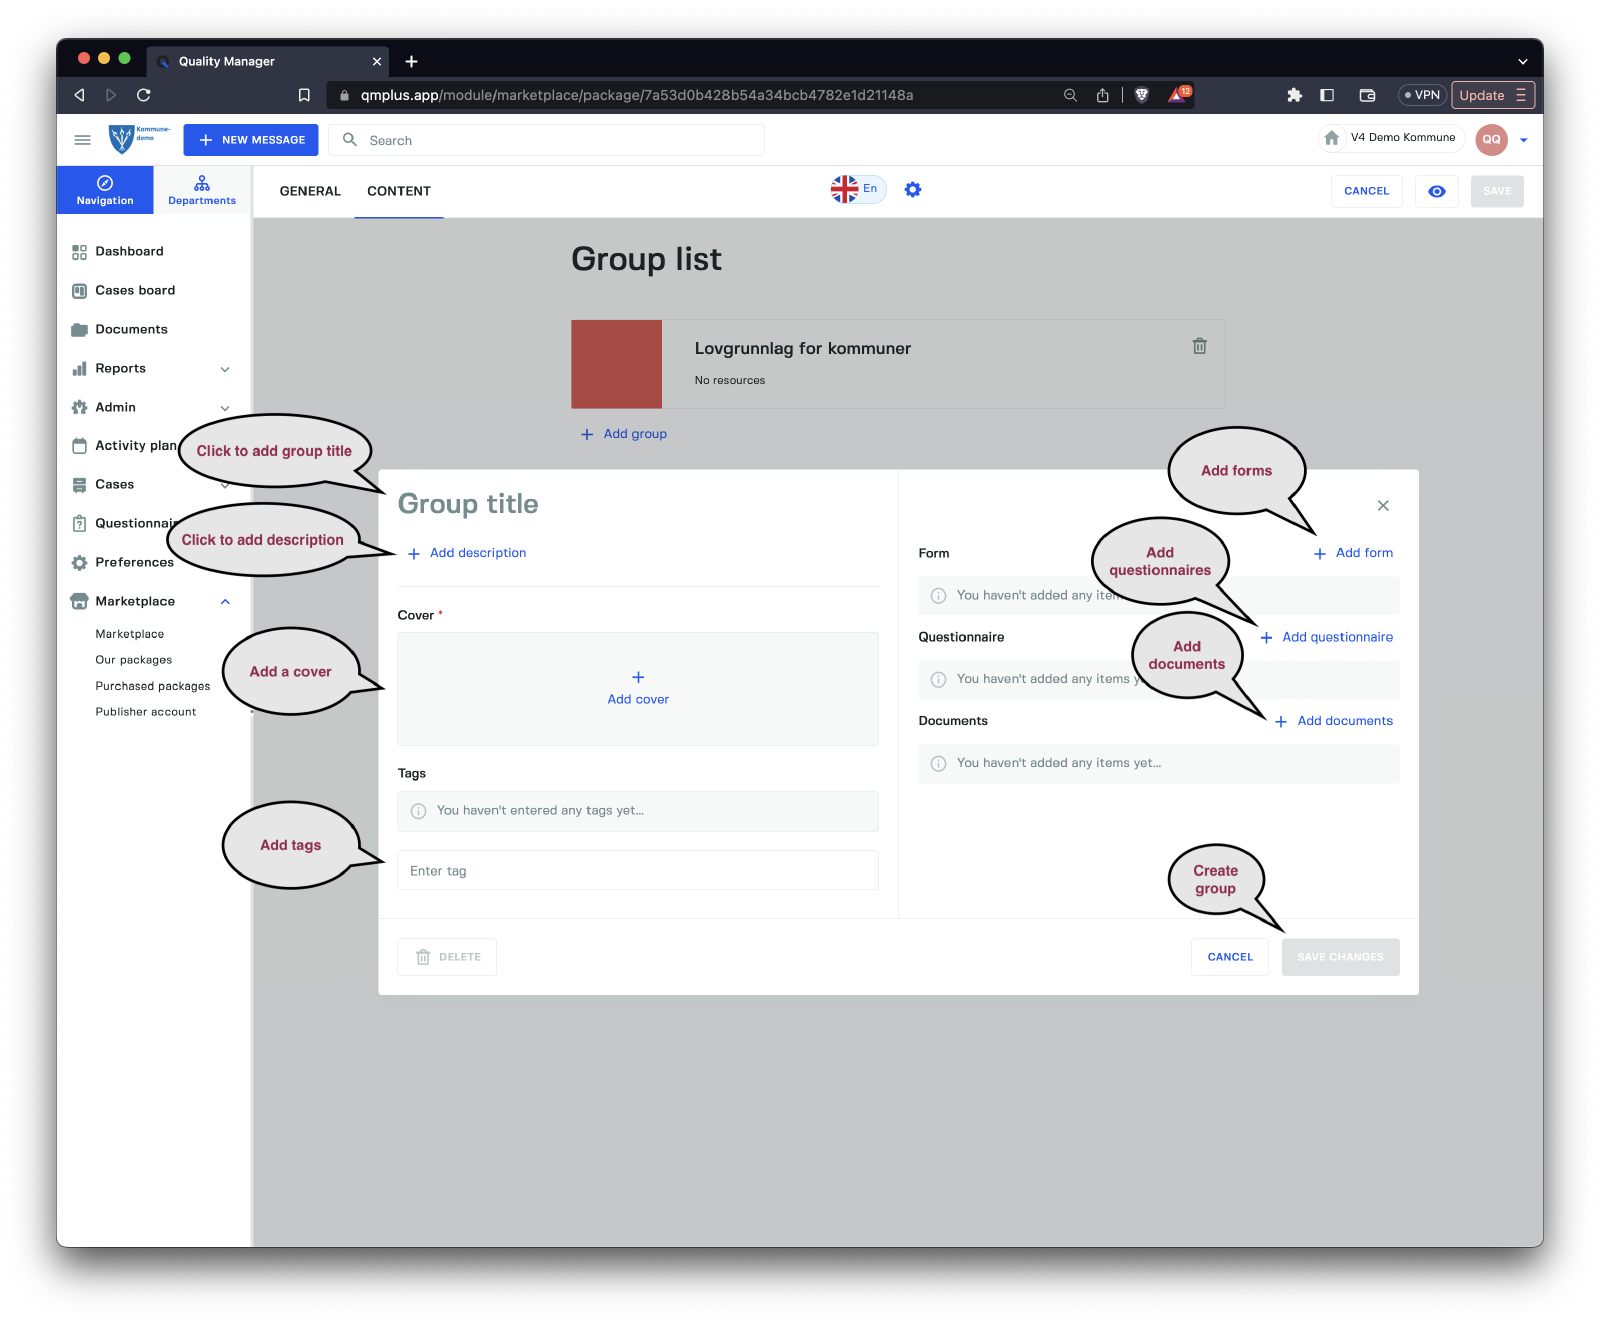Switch to the GENERAL tab
The width and height of the screenshot is (1600, 1322).
(x=310, y=191)
